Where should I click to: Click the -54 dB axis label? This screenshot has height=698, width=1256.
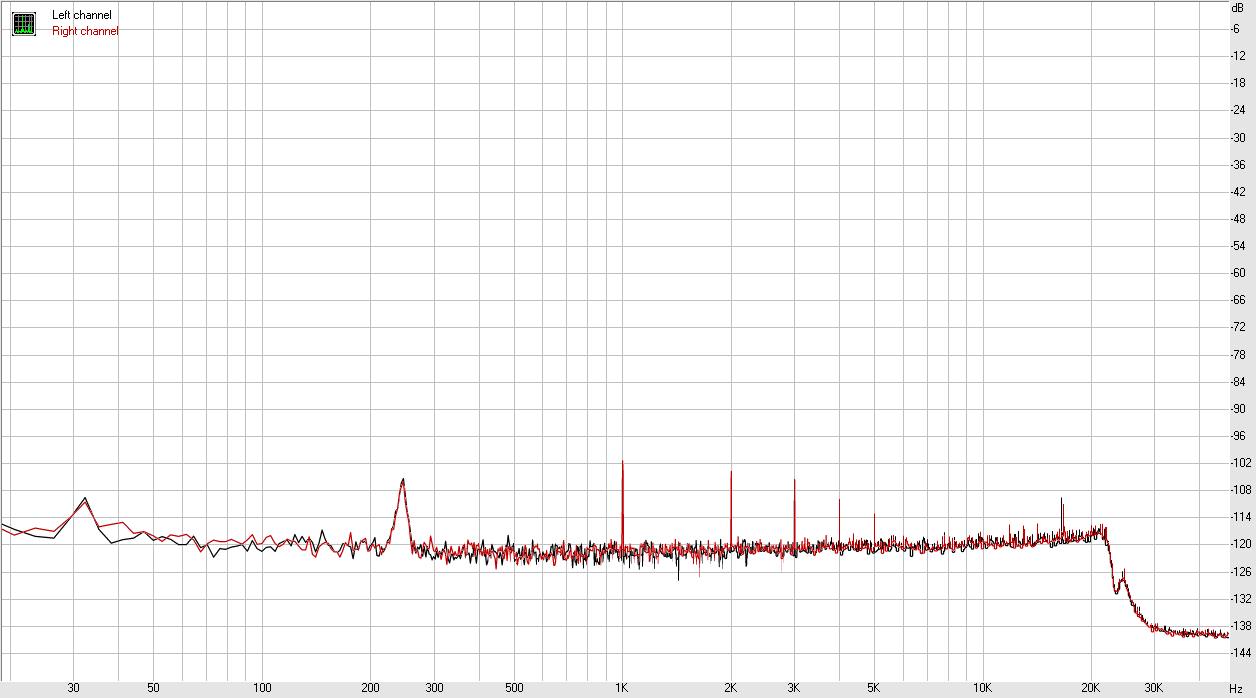pyautogui.click(x=1237, y=246)
